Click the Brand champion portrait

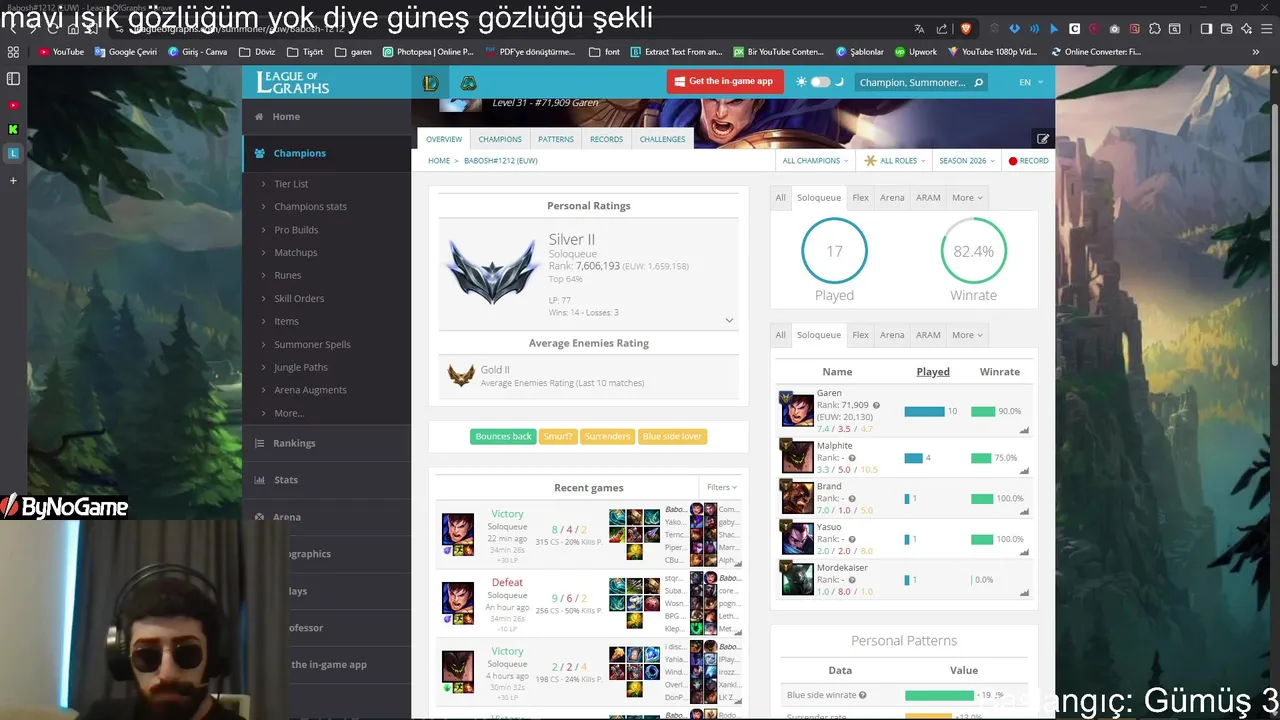797,497
